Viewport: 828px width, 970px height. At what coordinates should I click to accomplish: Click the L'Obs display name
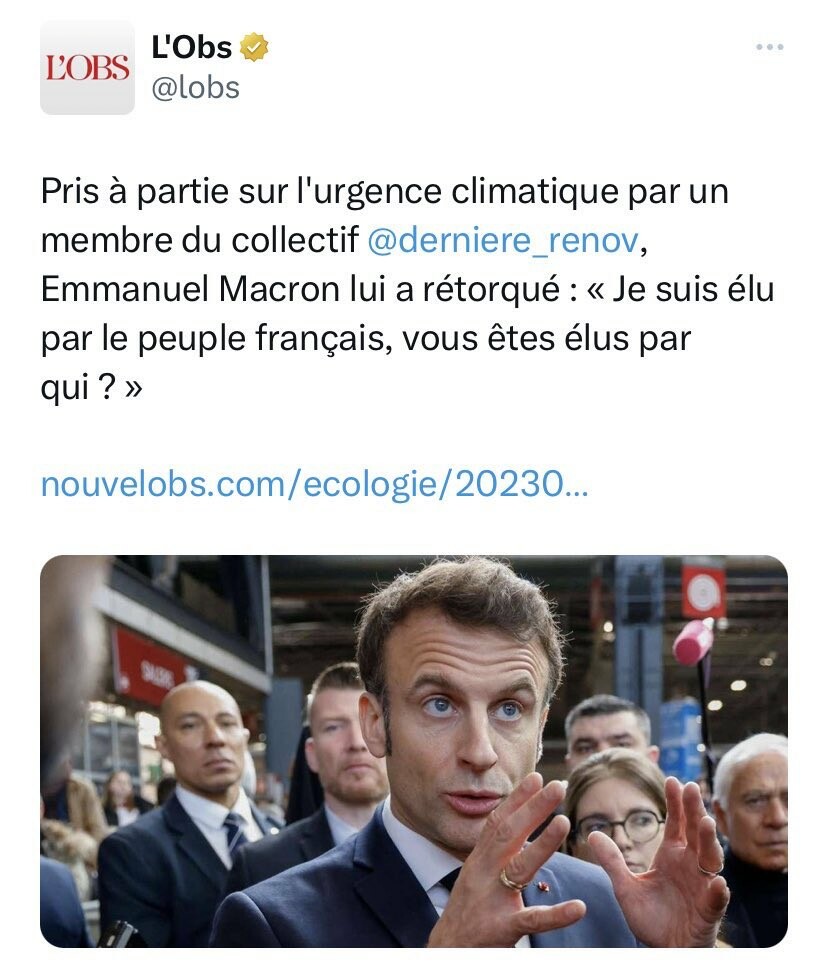191,47
